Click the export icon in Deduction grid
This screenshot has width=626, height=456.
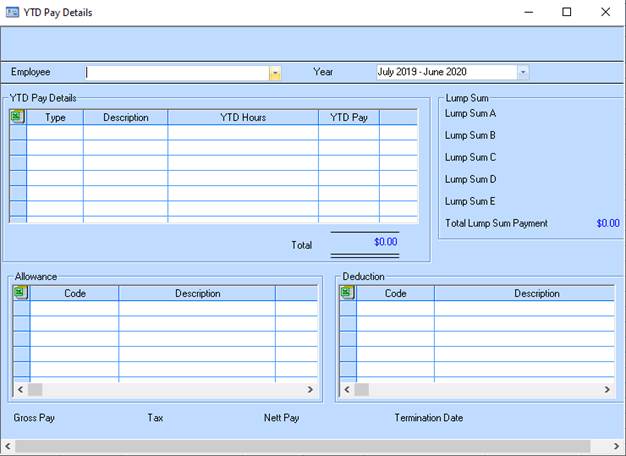pos(347,293)
